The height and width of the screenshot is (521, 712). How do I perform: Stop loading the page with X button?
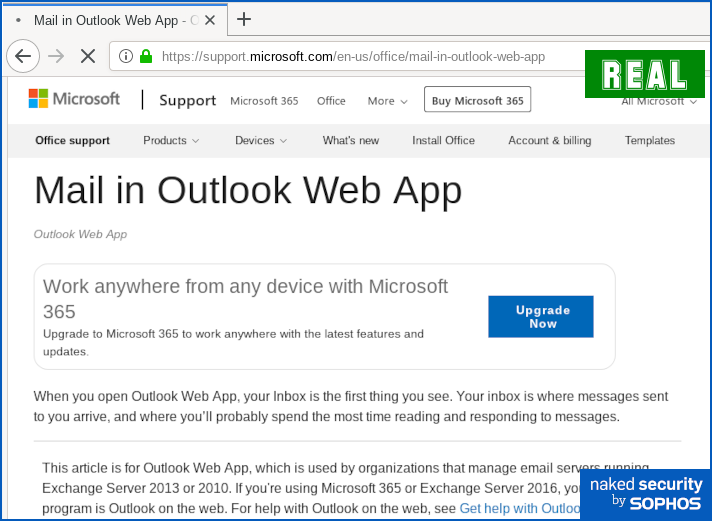click(88, 56)
